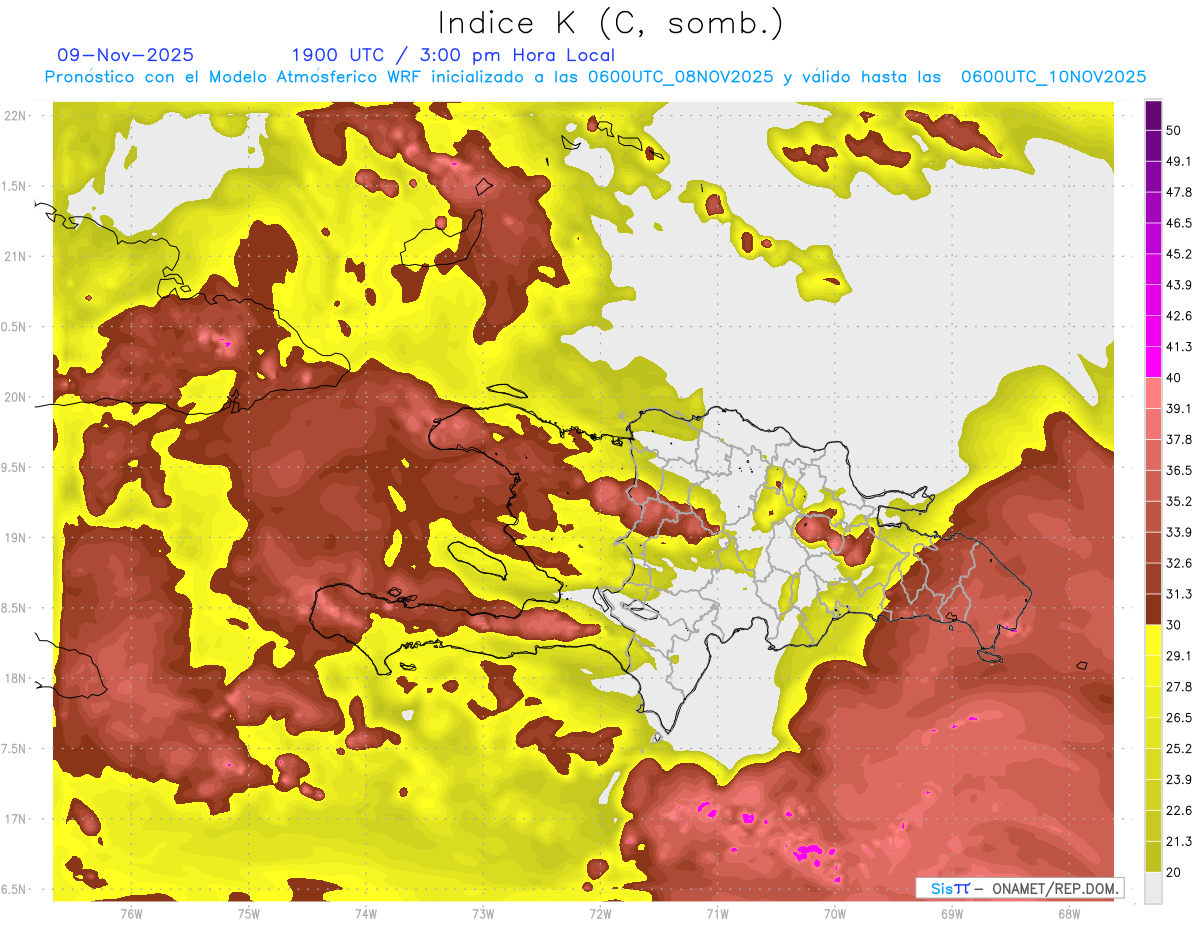The image size is (1200, 927).
Task: Click the colorbar value '27.8'
Action: (1178, 687)
